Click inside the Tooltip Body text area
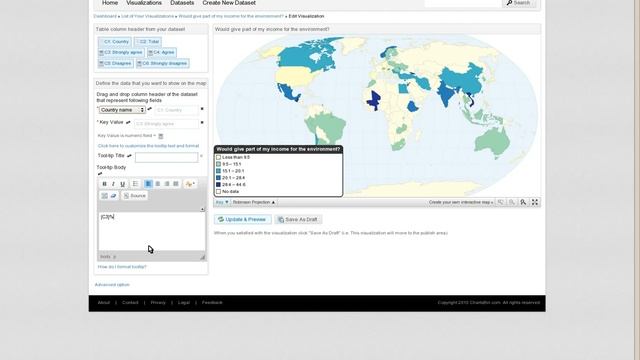This screenshot has width=640, height=360. 151,231
